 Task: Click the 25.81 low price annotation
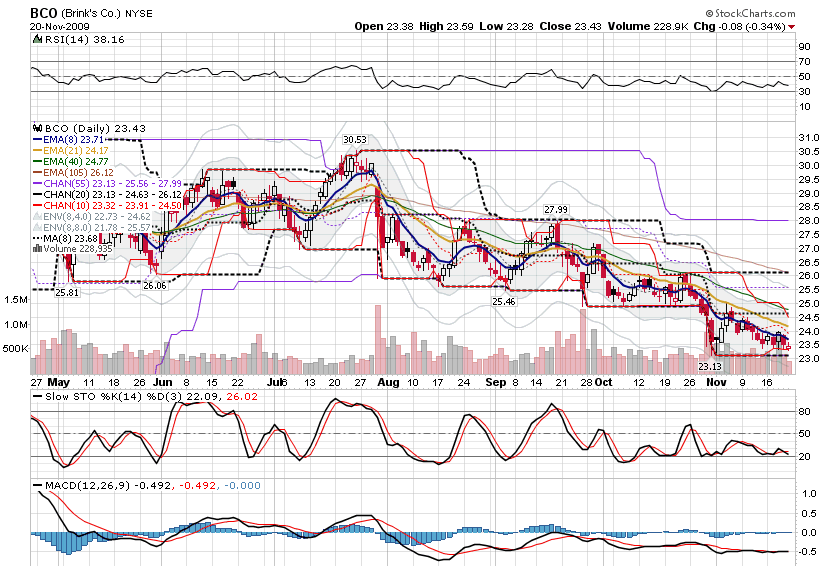(67, 293)
